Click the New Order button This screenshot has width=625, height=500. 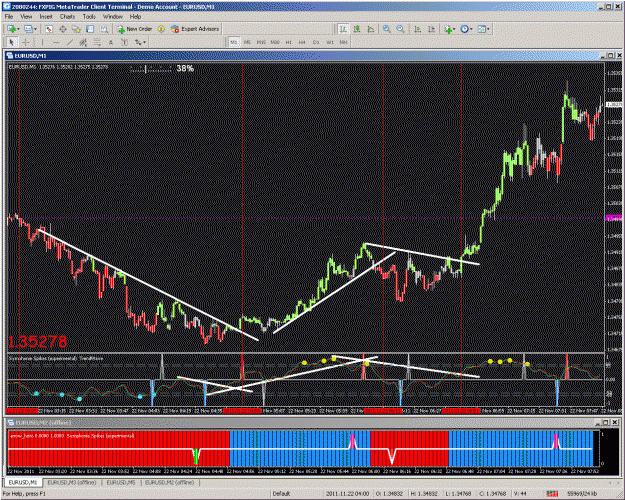pos(135,29)
